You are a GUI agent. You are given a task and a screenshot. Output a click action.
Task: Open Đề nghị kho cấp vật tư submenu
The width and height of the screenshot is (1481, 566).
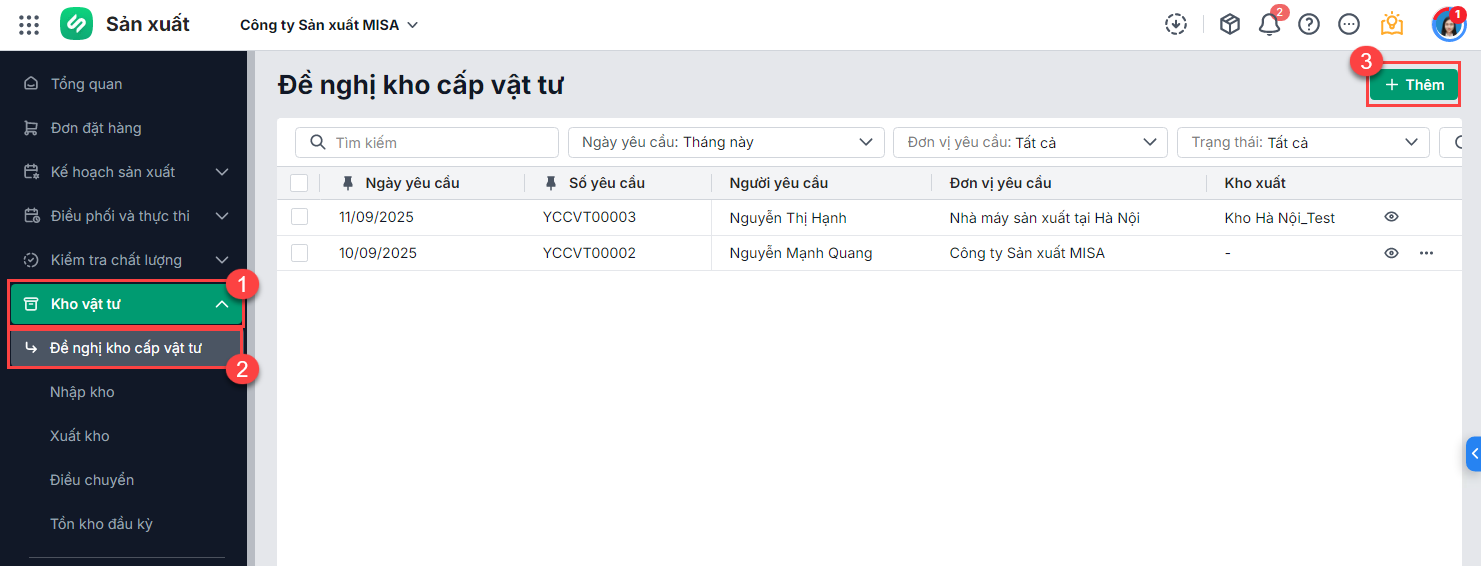[x=125, y=348]
